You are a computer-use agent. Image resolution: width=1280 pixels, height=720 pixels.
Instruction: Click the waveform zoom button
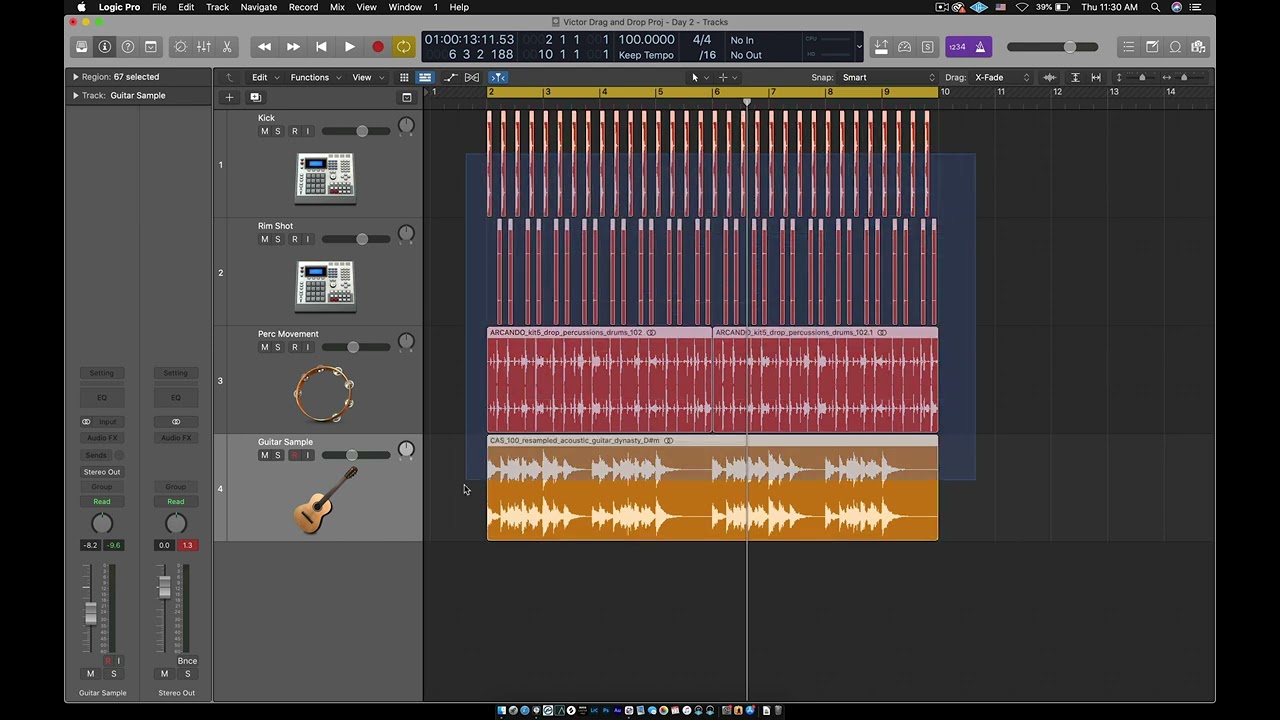[x=1050, y=77]
